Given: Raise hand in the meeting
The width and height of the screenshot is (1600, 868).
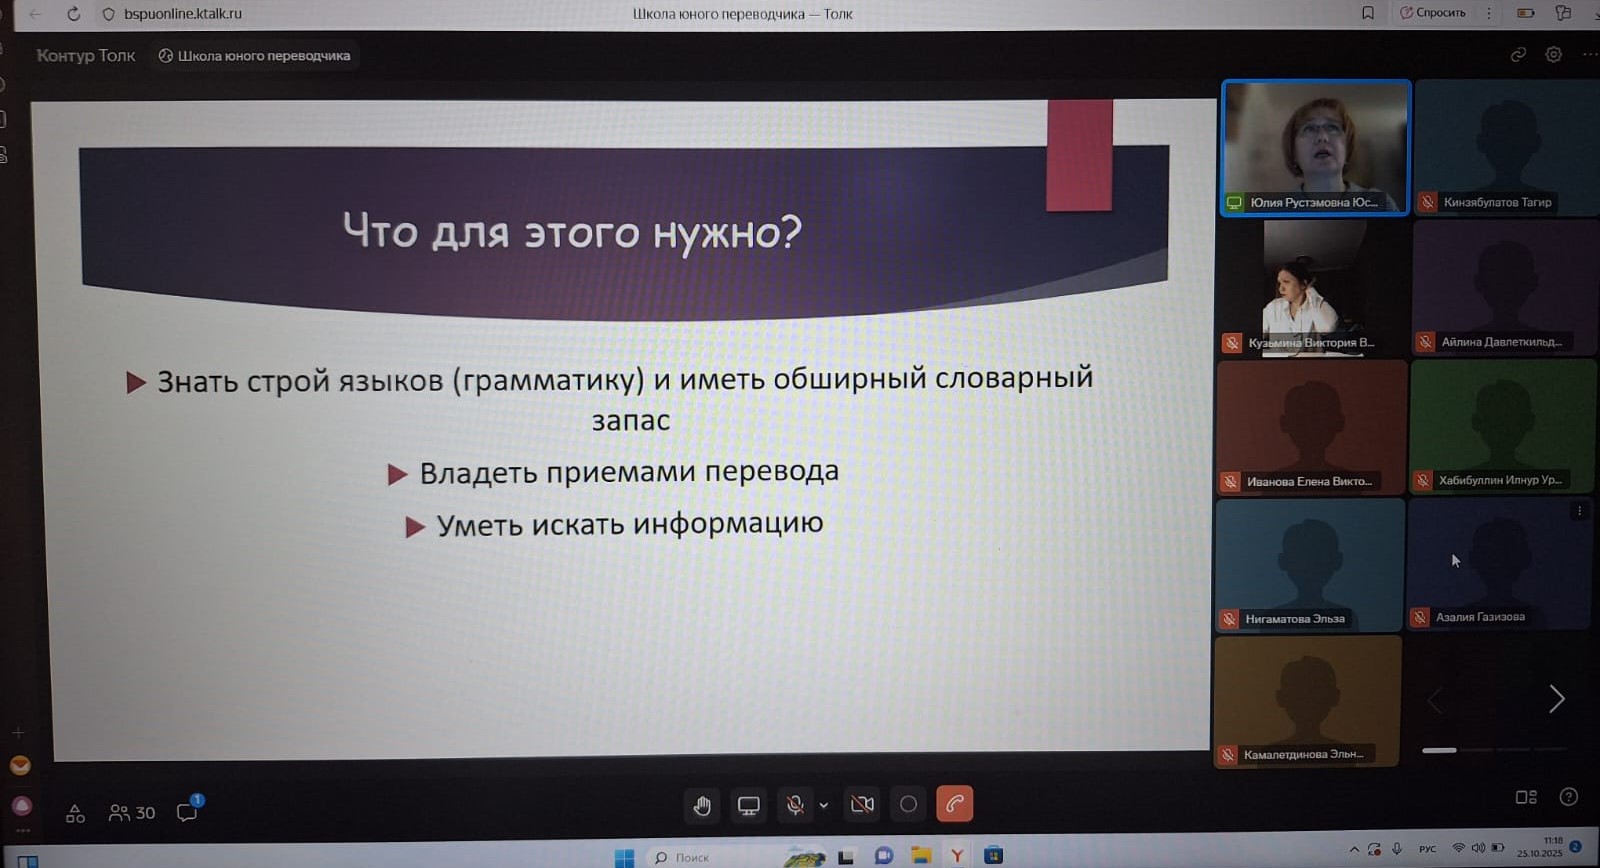Looking at the screenshot, I should pyautogui.click(x=702, y=805).
